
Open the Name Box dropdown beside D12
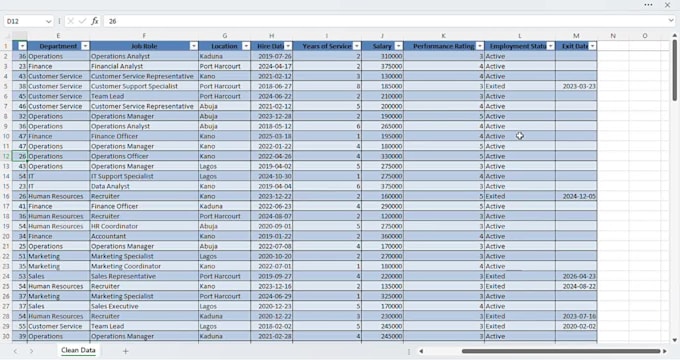click(x=48, y=21)
